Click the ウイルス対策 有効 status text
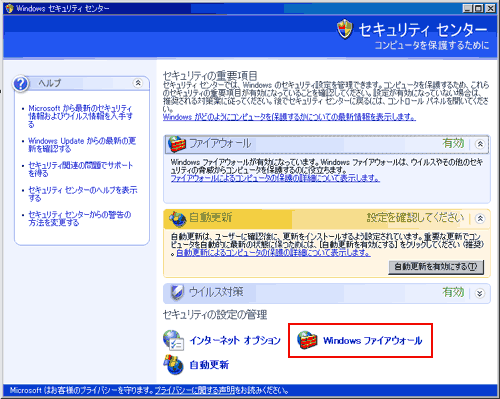The image size is (500, 399). 453,293
